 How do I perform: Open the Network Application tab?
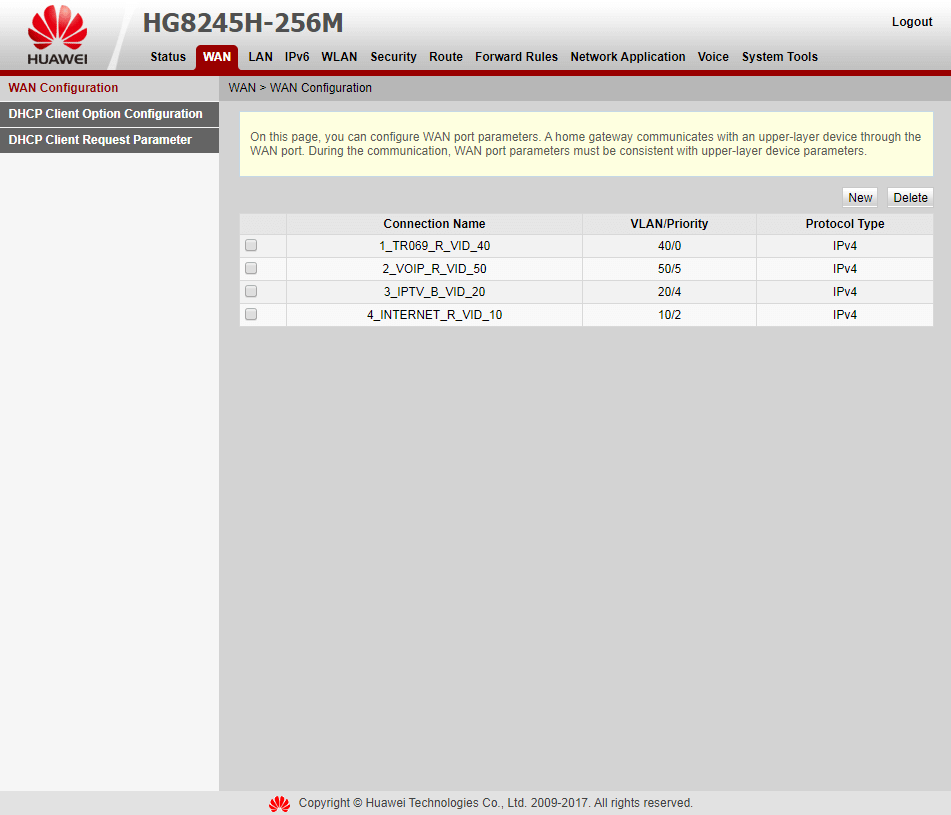coord(627,57)
